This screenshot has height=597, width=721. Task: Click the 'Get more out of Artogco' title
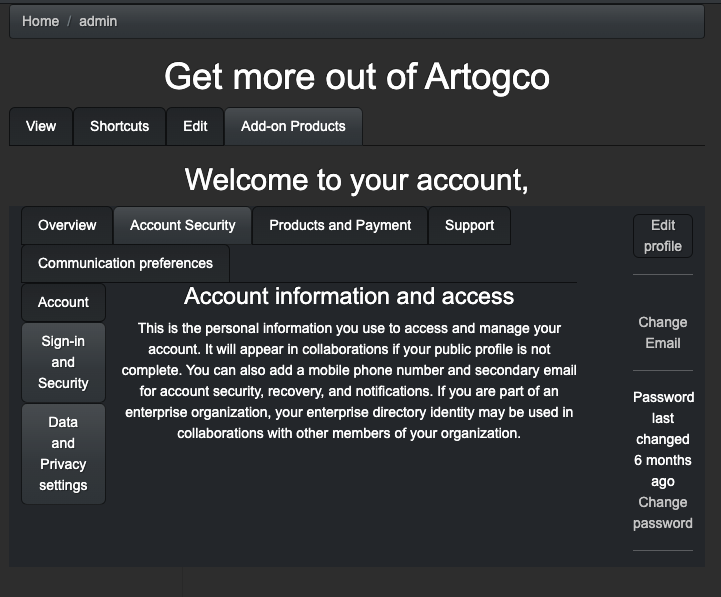tap(357, 77)
